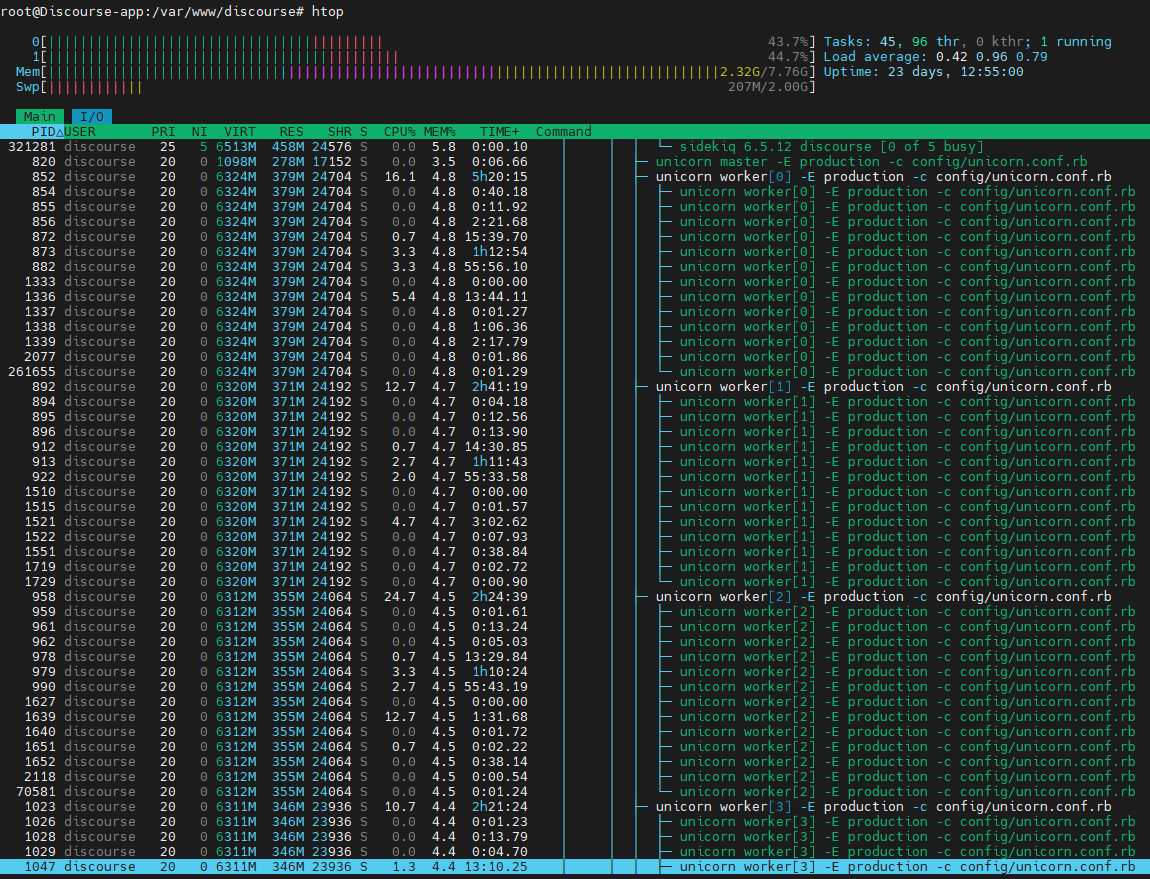Image resolution: width=1150 pixels, height=879 pixels.
Task: Click the Uptime 23 days text
Action: [923, 72]
